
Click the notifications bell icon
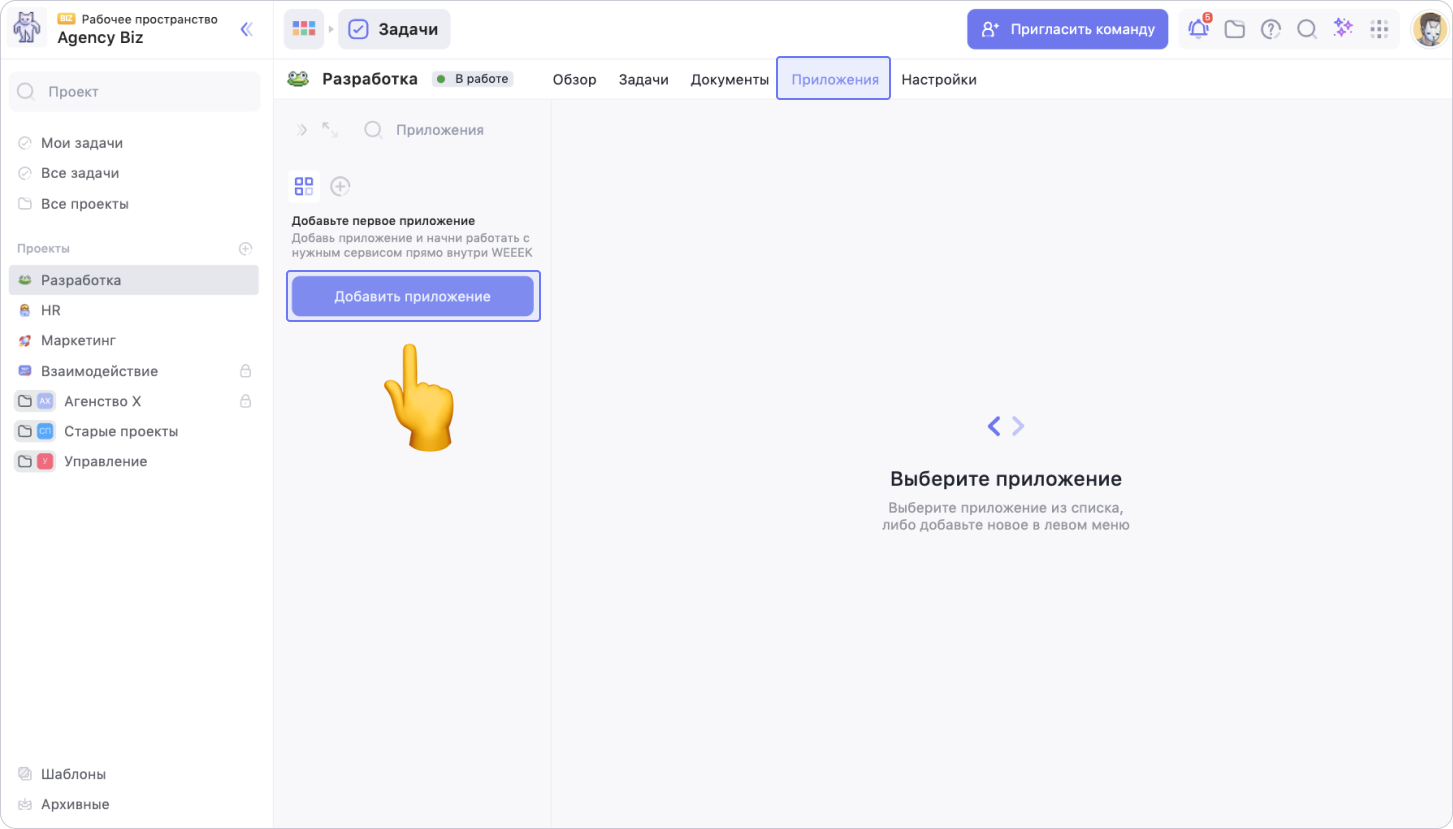point(1198,30)
